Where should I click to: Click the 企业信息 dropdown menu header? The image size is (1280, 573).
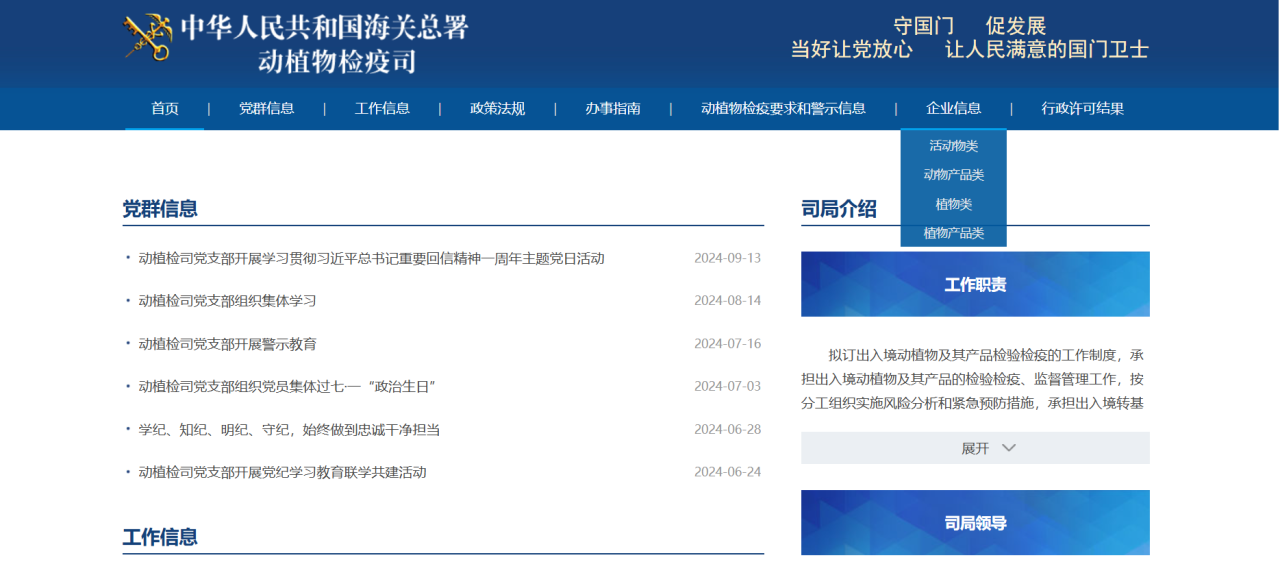(953, 109)
